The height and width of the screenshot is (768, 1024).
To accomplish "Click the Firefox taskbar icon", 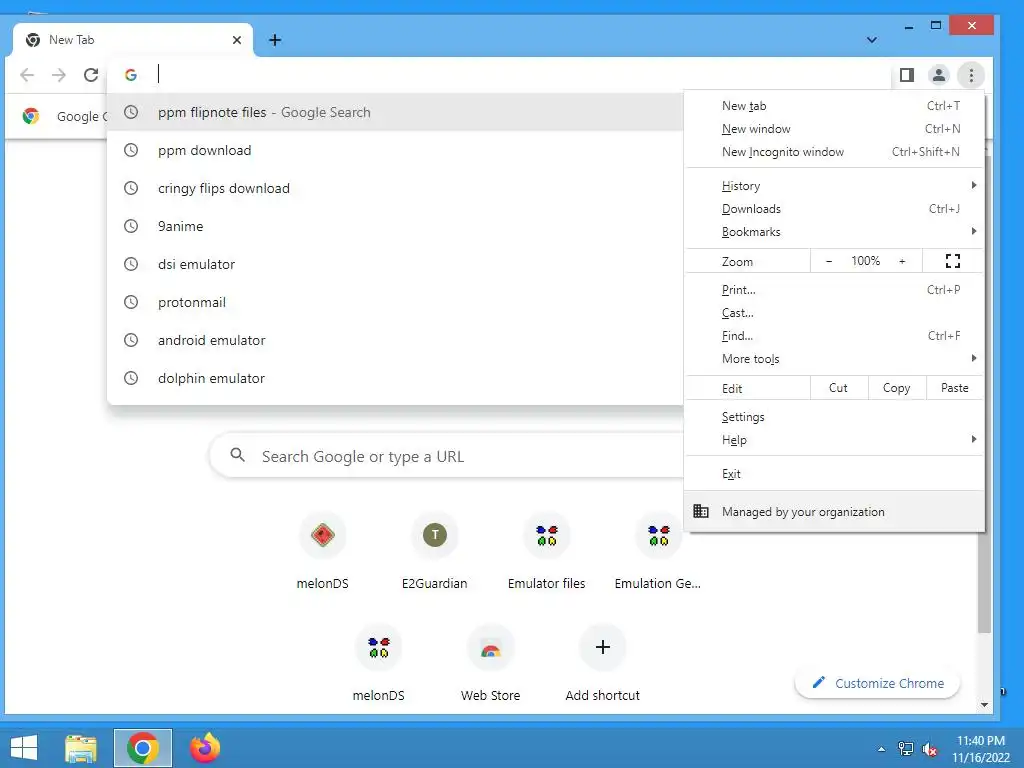I will click(x=205, y=748).
